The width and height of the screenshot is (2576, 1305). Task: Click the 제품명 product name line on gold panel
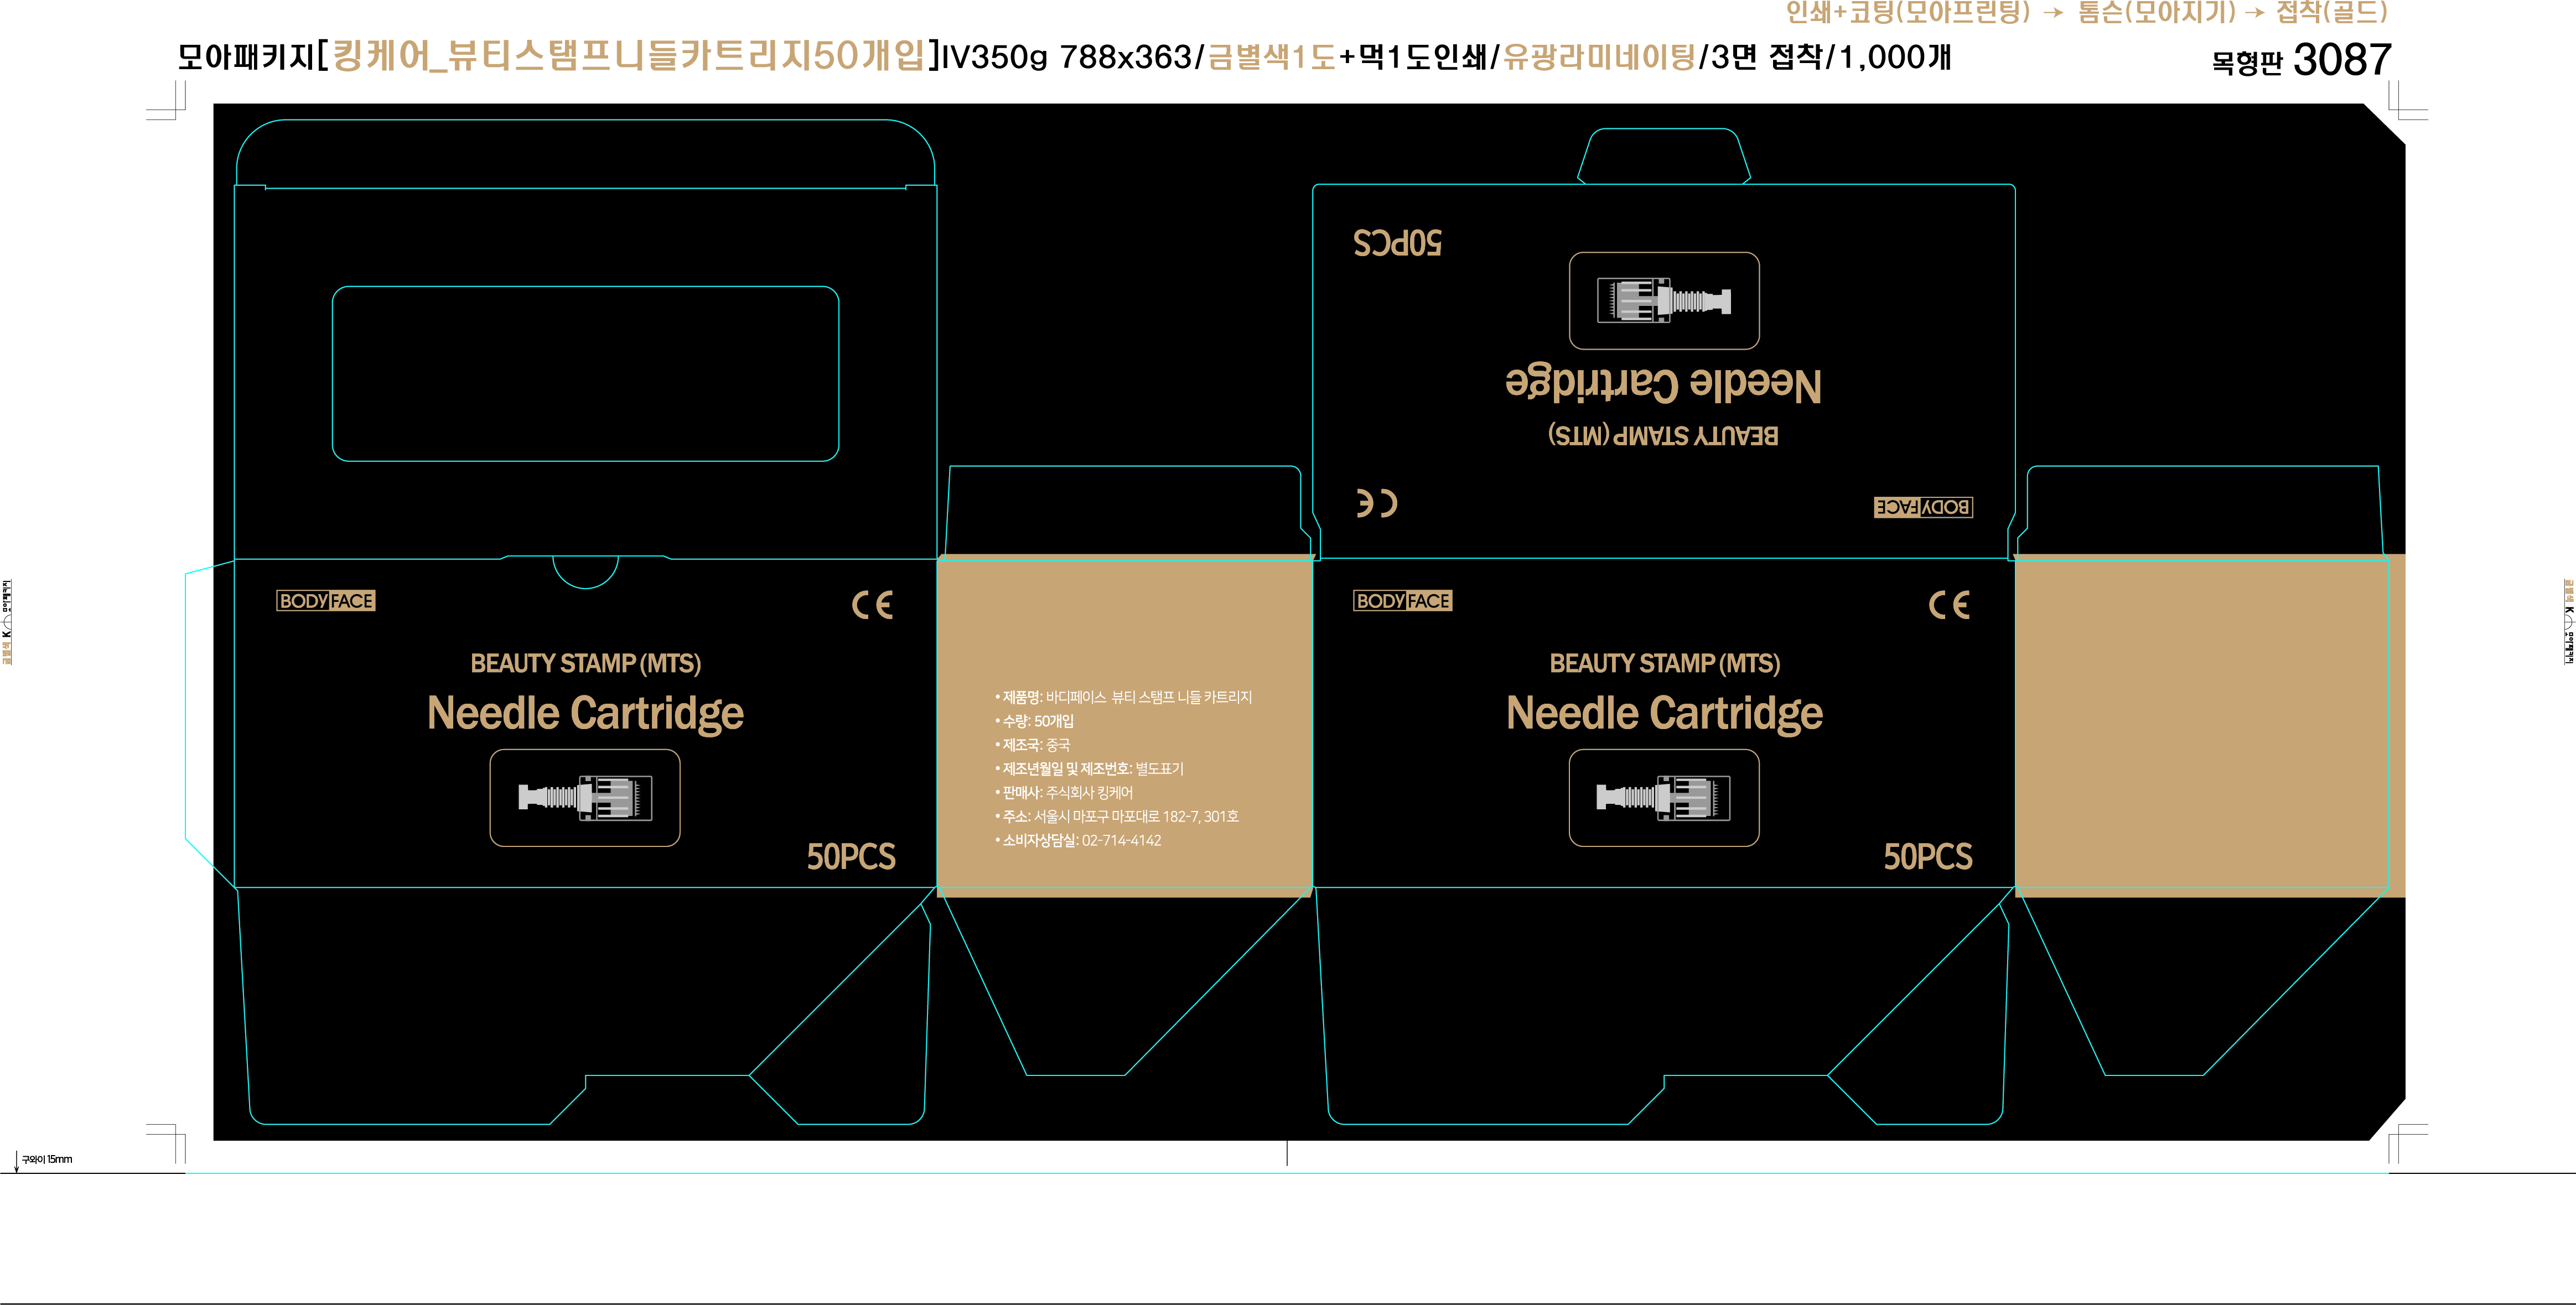tap(1125, 697)
